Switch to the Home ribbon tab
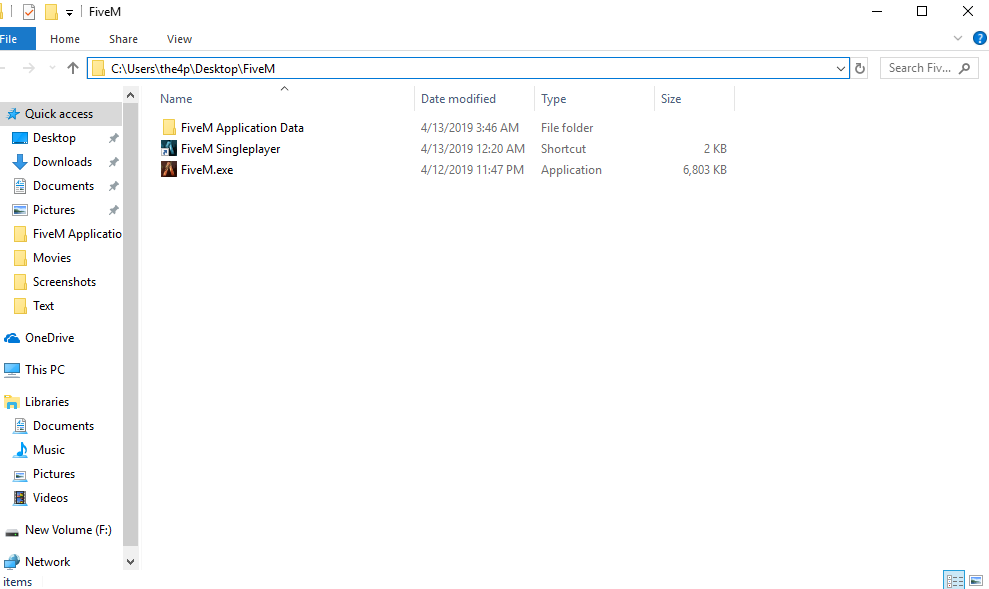 (x=65, y=39)
